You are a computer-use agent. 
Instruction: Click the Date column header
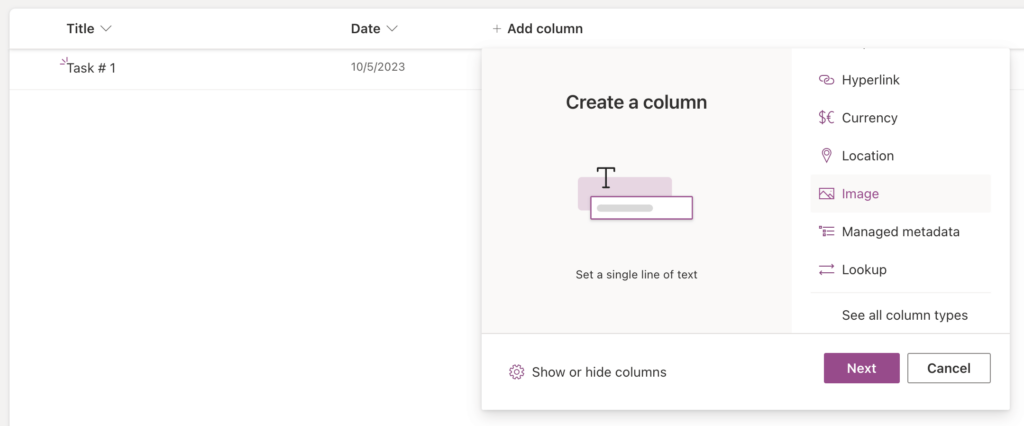click(x=374, y=29)
